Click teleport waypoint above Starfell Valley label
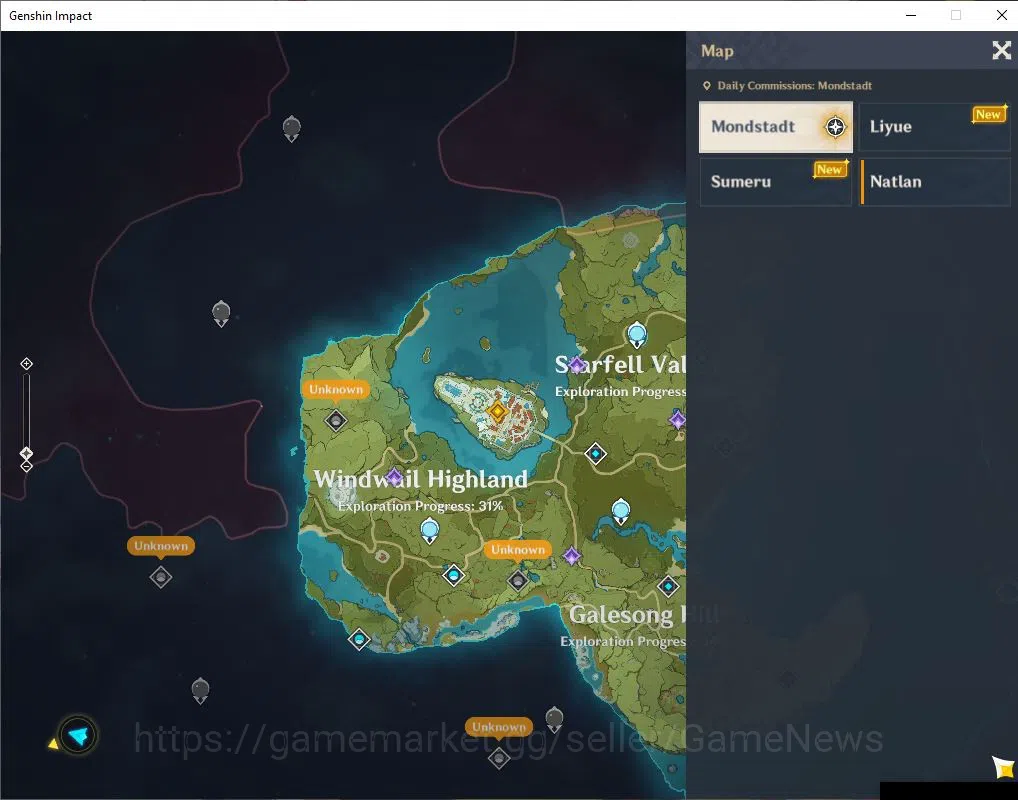The height and width of the screenshot is (800, 1018). tap(637, 334)
